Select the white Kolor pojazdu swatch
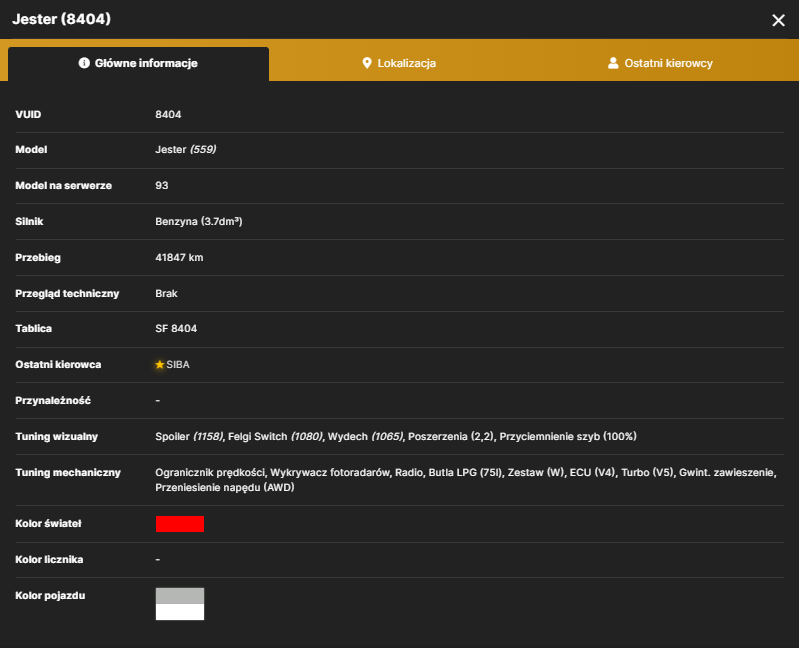799x648 pixels. [180, 612]
